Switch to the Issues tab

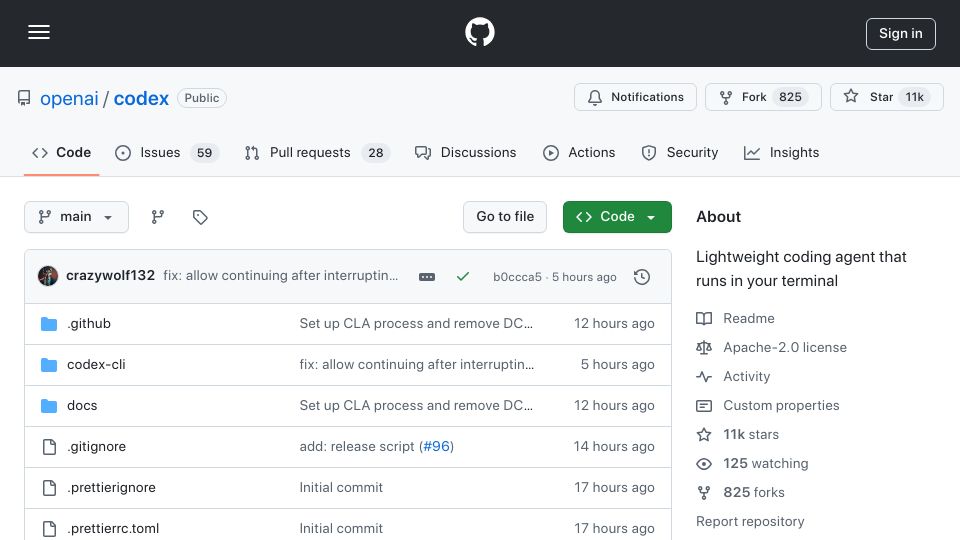tap(166, 152)
